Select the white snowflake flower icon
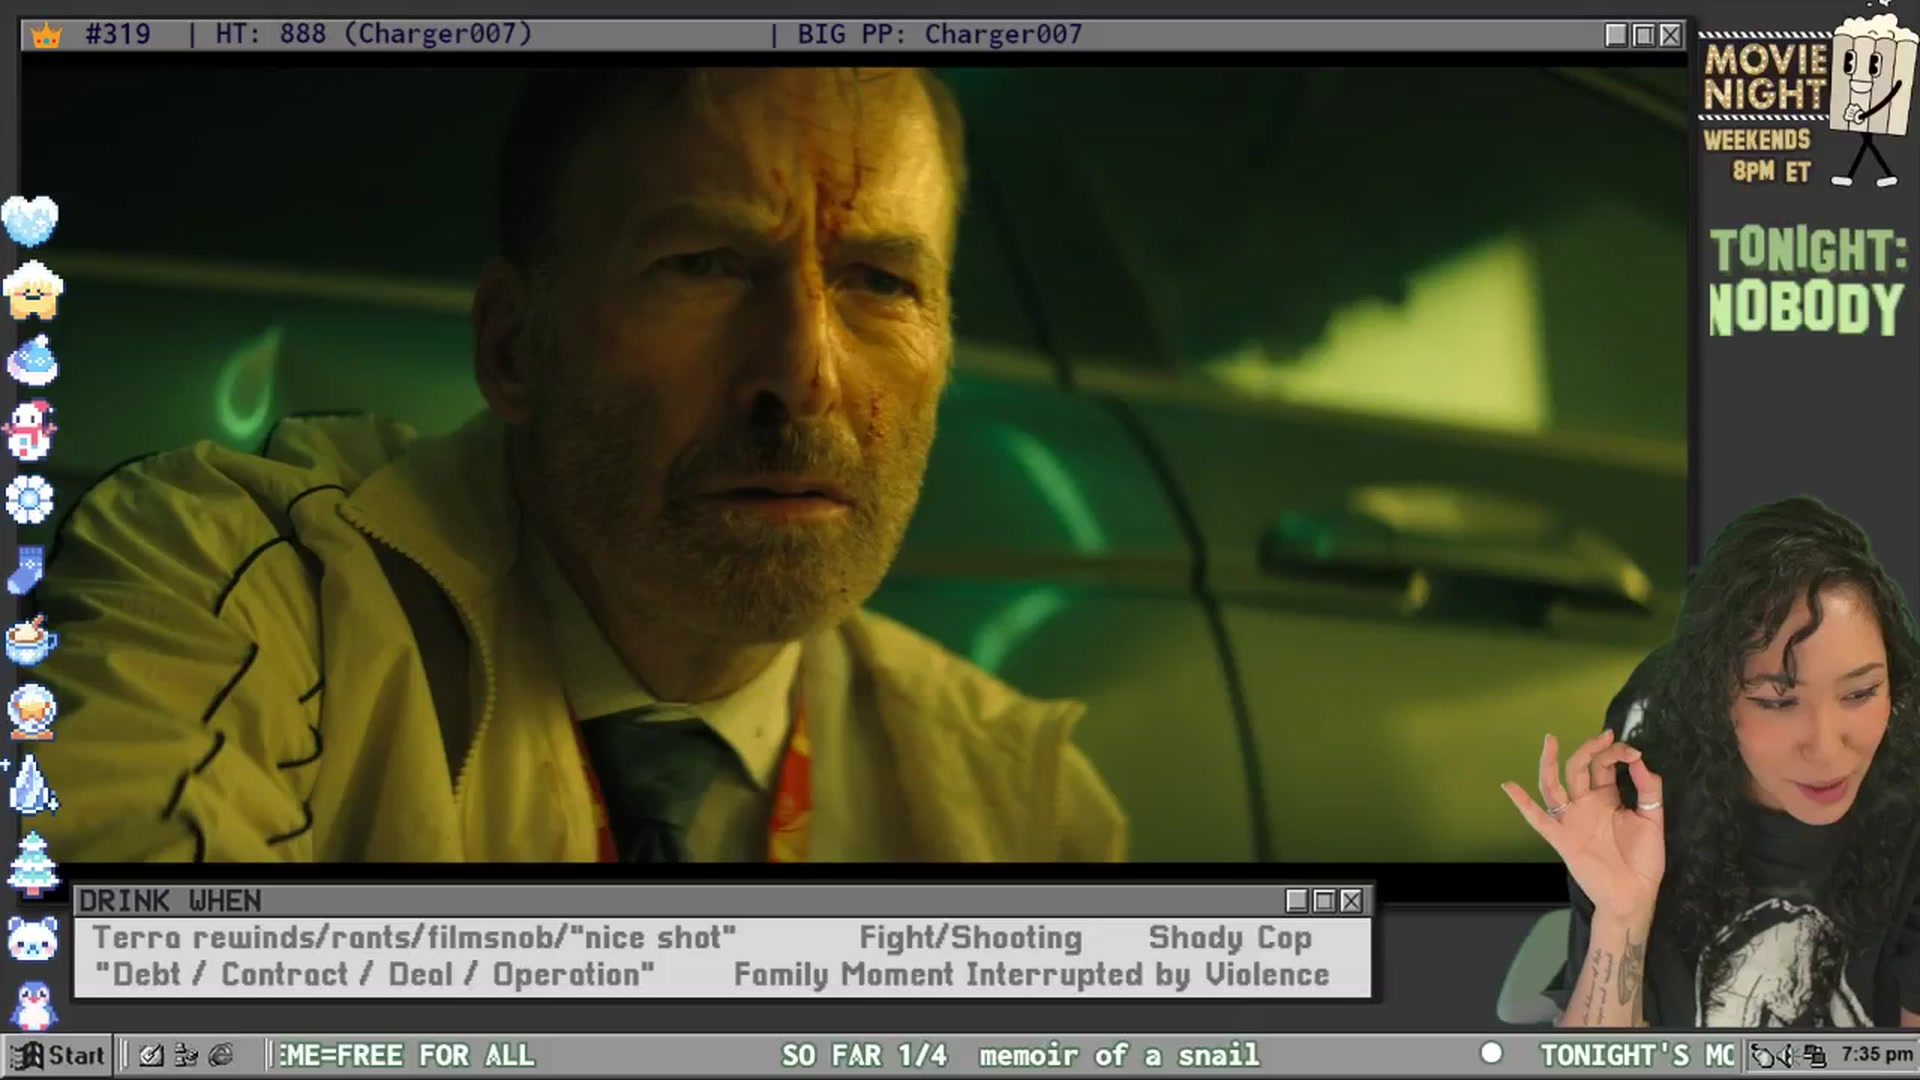The image size is (1920, 1080). point(30,500)
